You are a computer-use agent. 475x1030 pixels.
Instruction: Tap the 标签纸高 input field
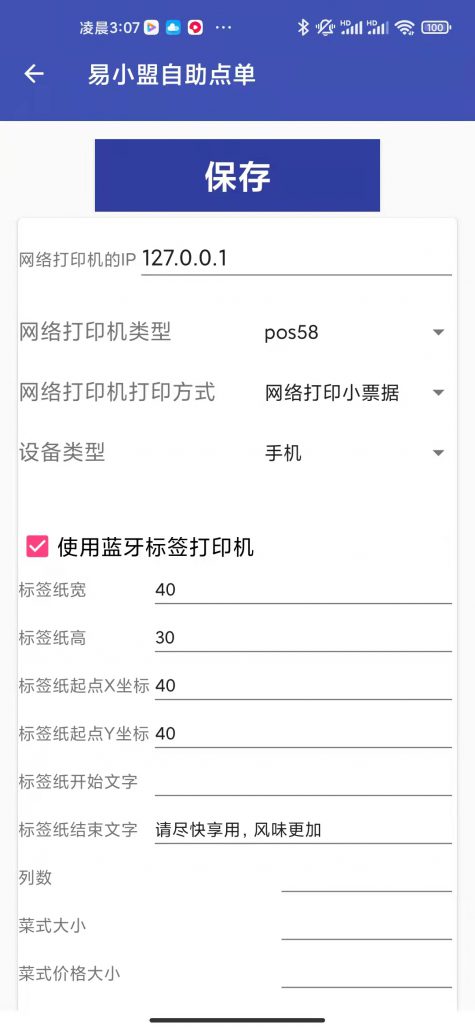click(304, 637)
